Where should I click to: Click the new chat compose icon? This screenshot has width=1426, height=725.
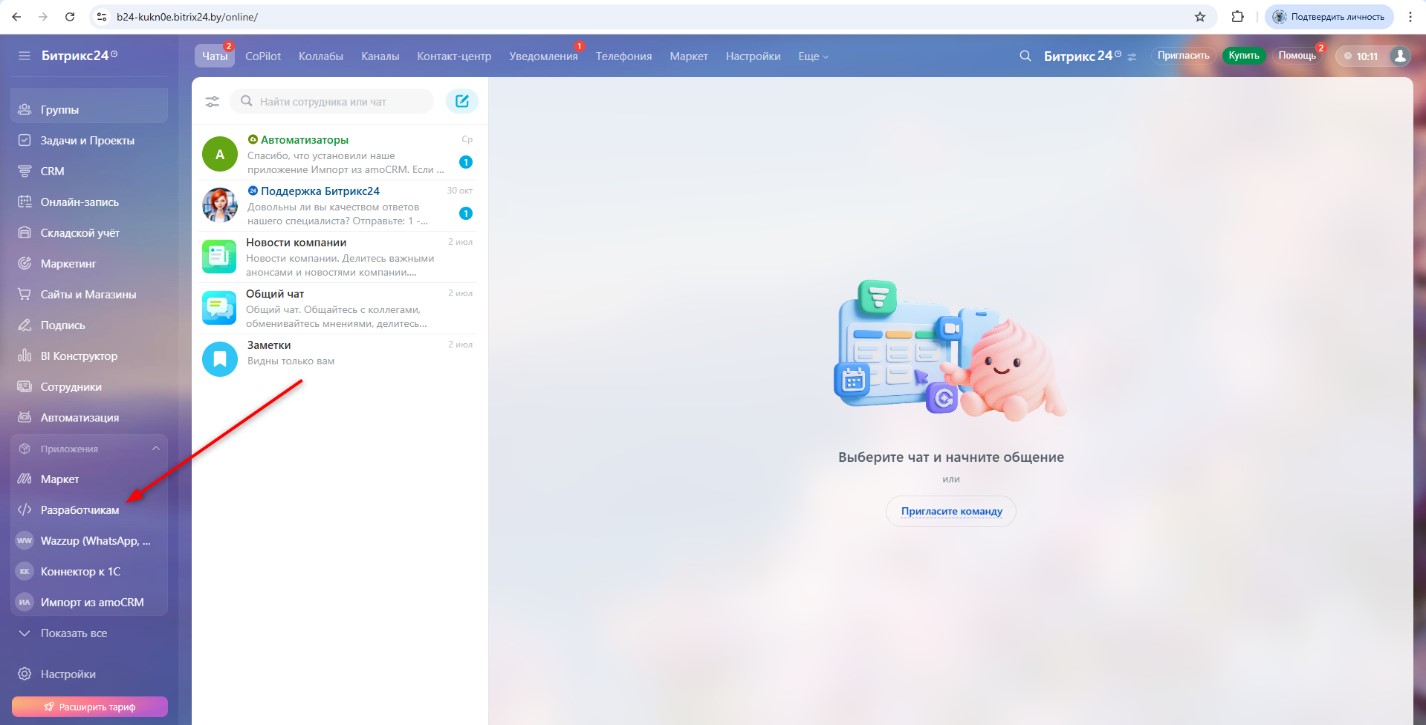(461, 101)
